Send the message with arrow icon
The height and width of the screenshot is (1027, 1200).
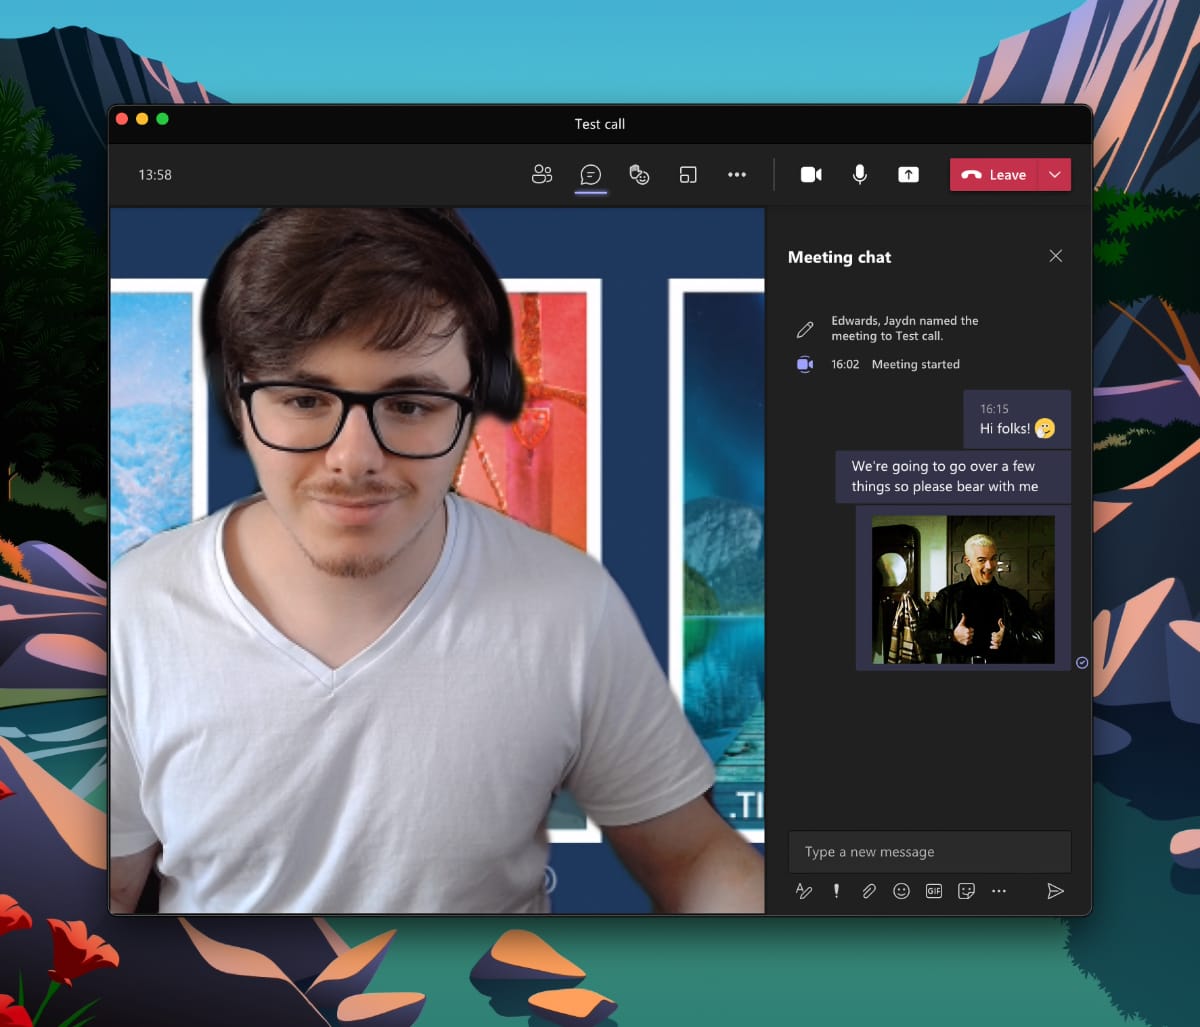pyautogui.click(x=1055, y=891)
